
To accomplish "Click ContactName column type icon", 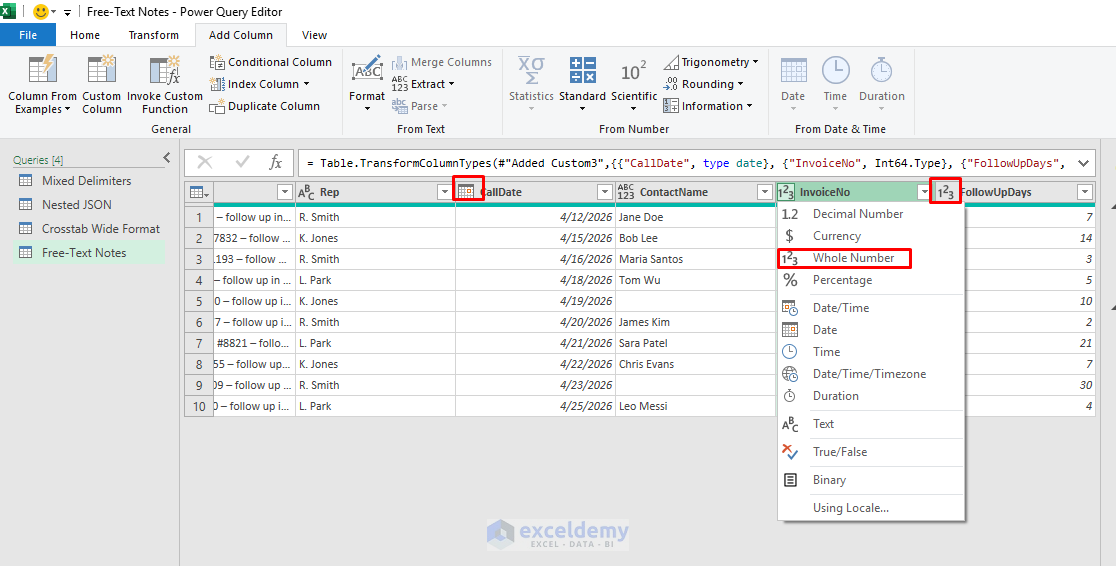I will pos(626,192).
